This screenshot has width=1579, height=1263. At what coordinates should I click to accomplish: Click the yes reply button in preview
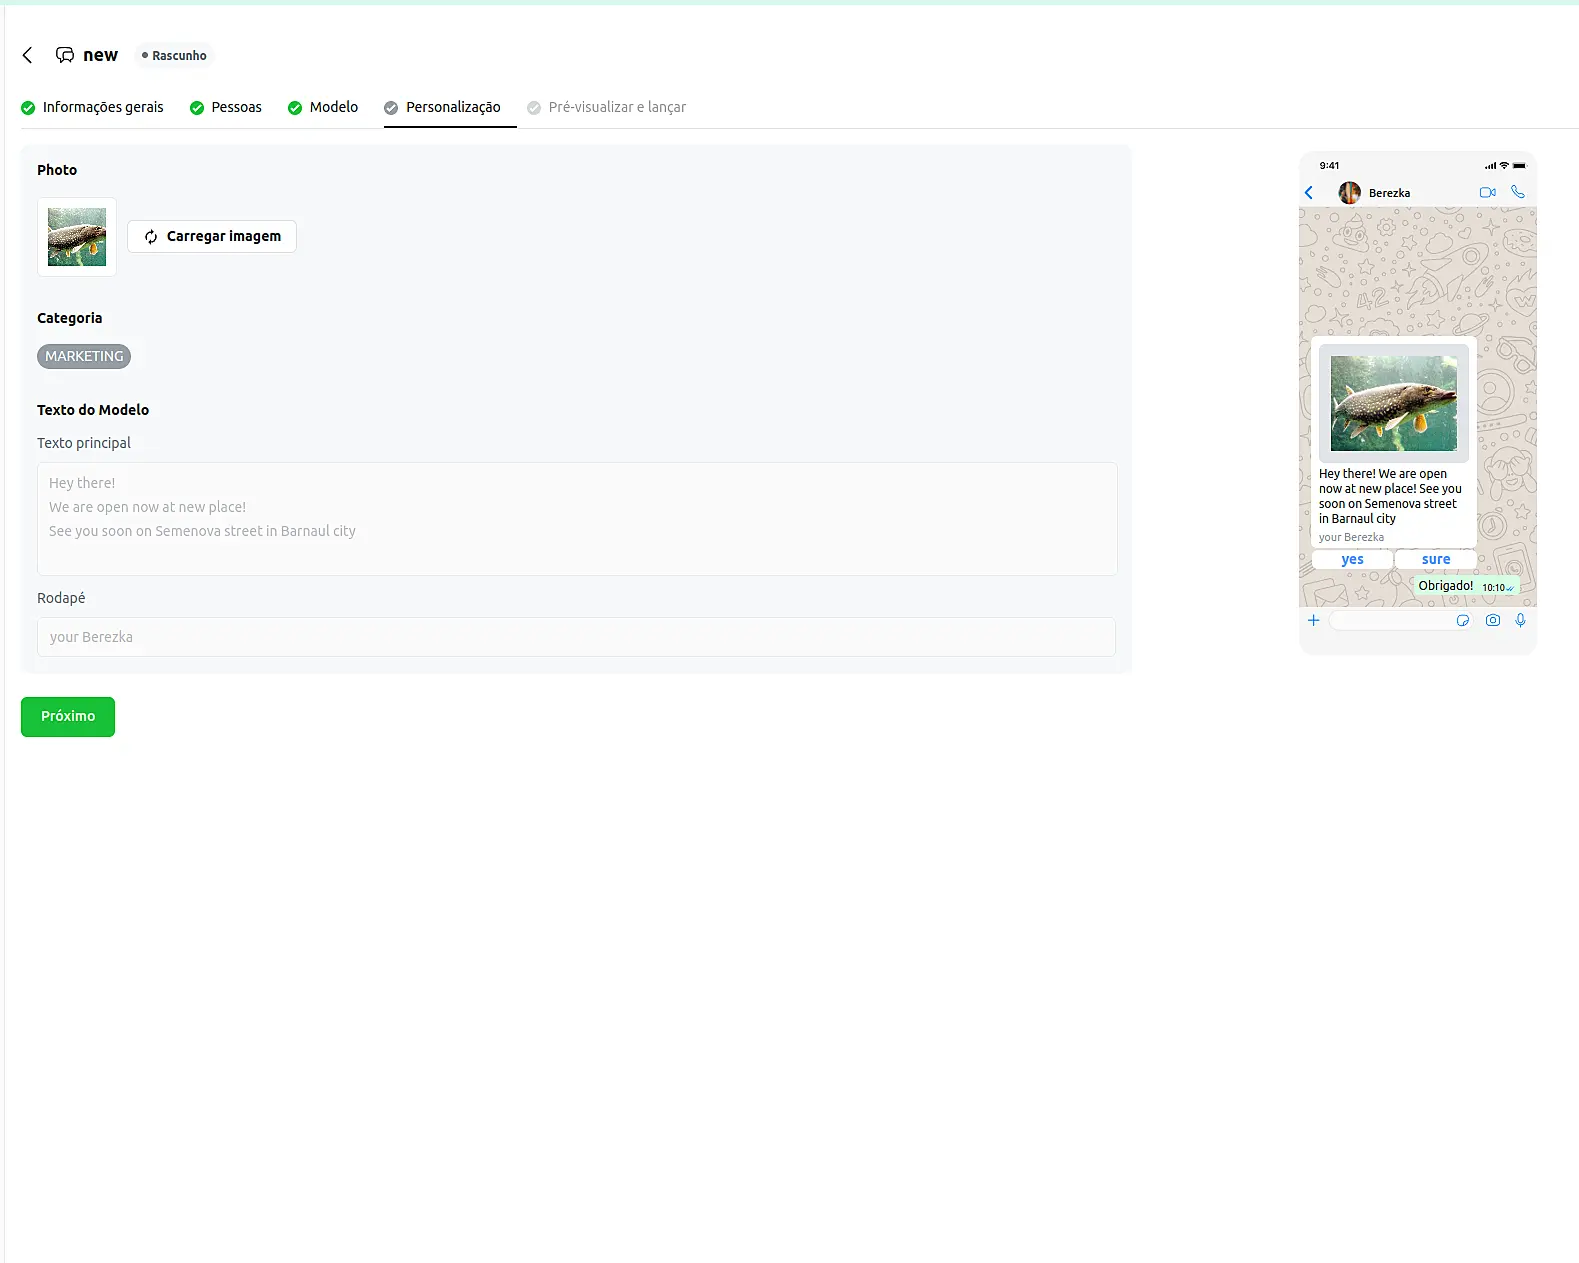[x=1352, y=560]
